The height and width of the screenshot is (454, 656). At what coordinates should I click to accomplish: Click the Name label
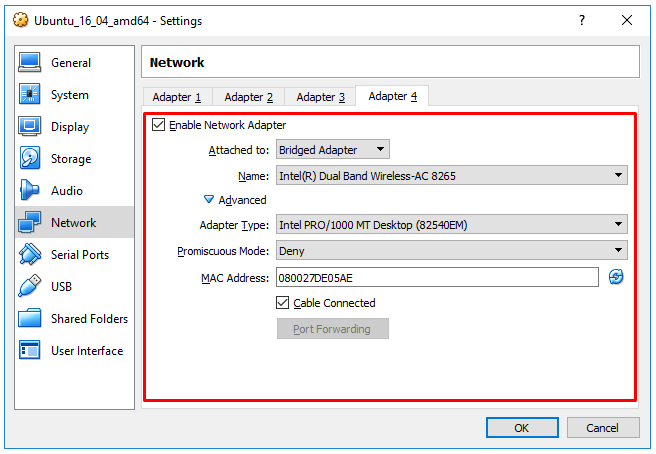click(x=254, y=176)
